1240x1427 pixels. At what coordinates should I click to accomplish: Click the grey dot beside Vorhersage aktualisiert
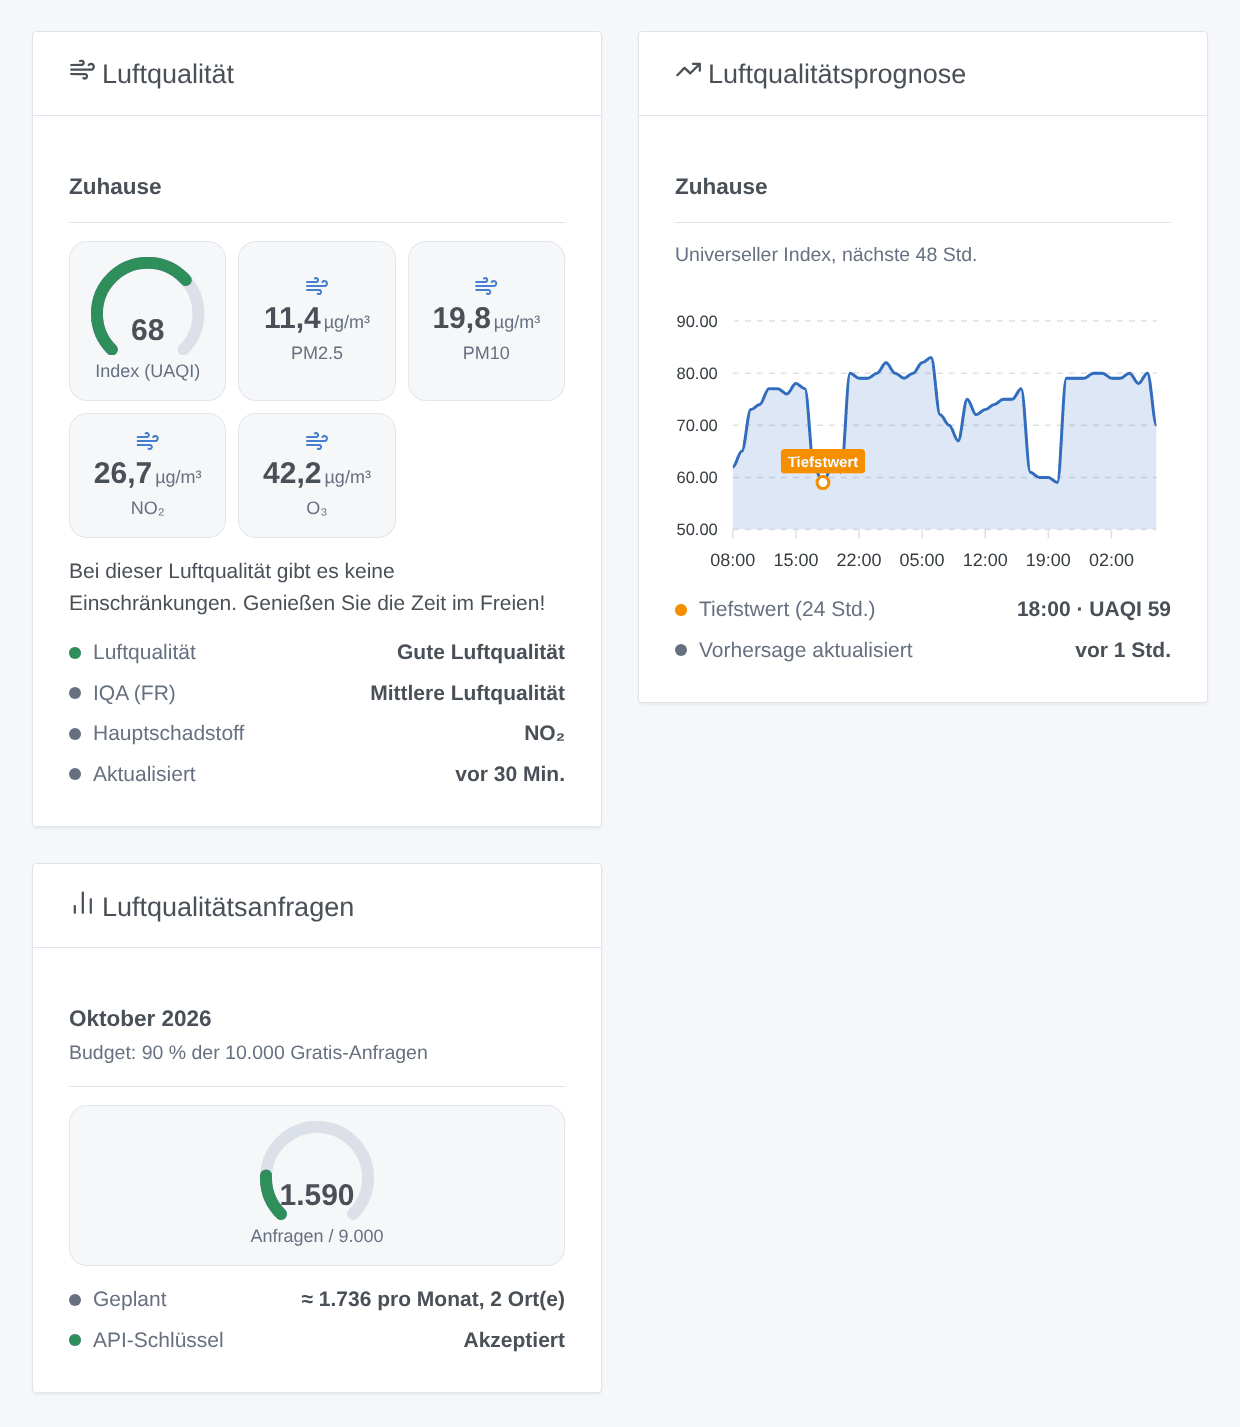point(681,650)
